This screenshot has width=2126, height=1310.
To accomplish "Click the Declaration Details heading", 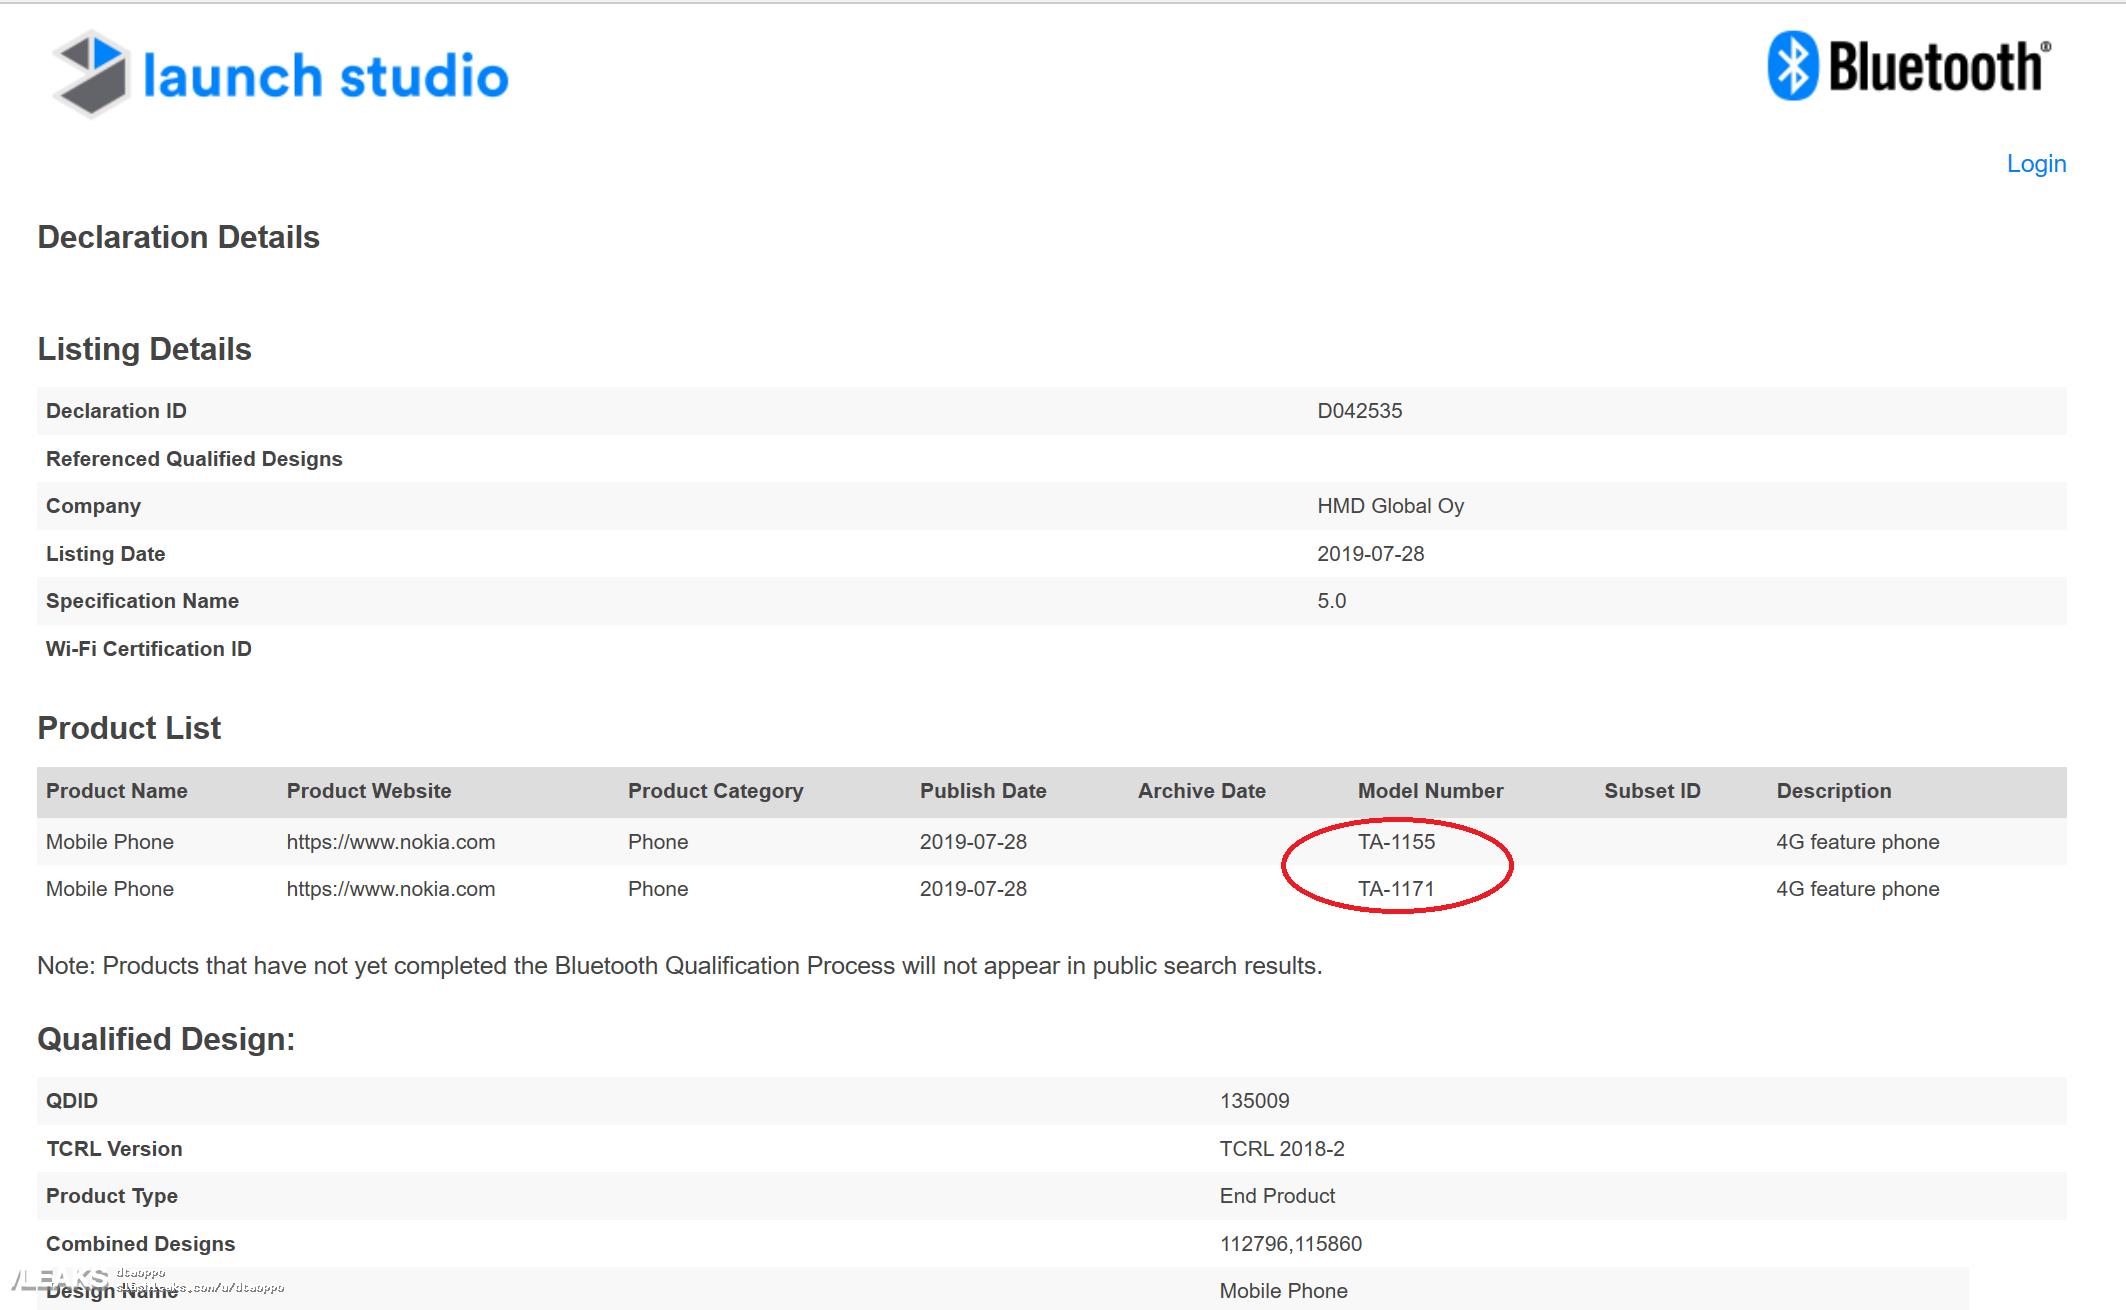I will [178, 237].
